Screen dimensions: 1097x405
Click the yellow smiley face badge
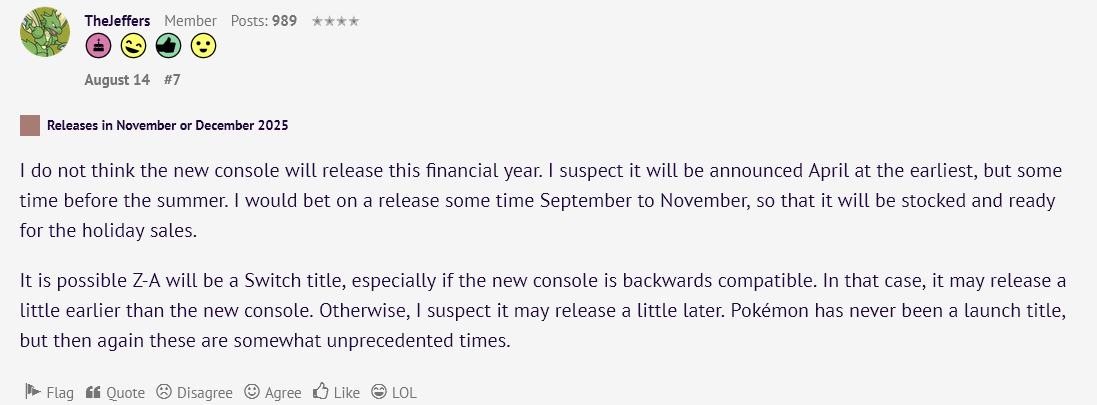(203, 46)
